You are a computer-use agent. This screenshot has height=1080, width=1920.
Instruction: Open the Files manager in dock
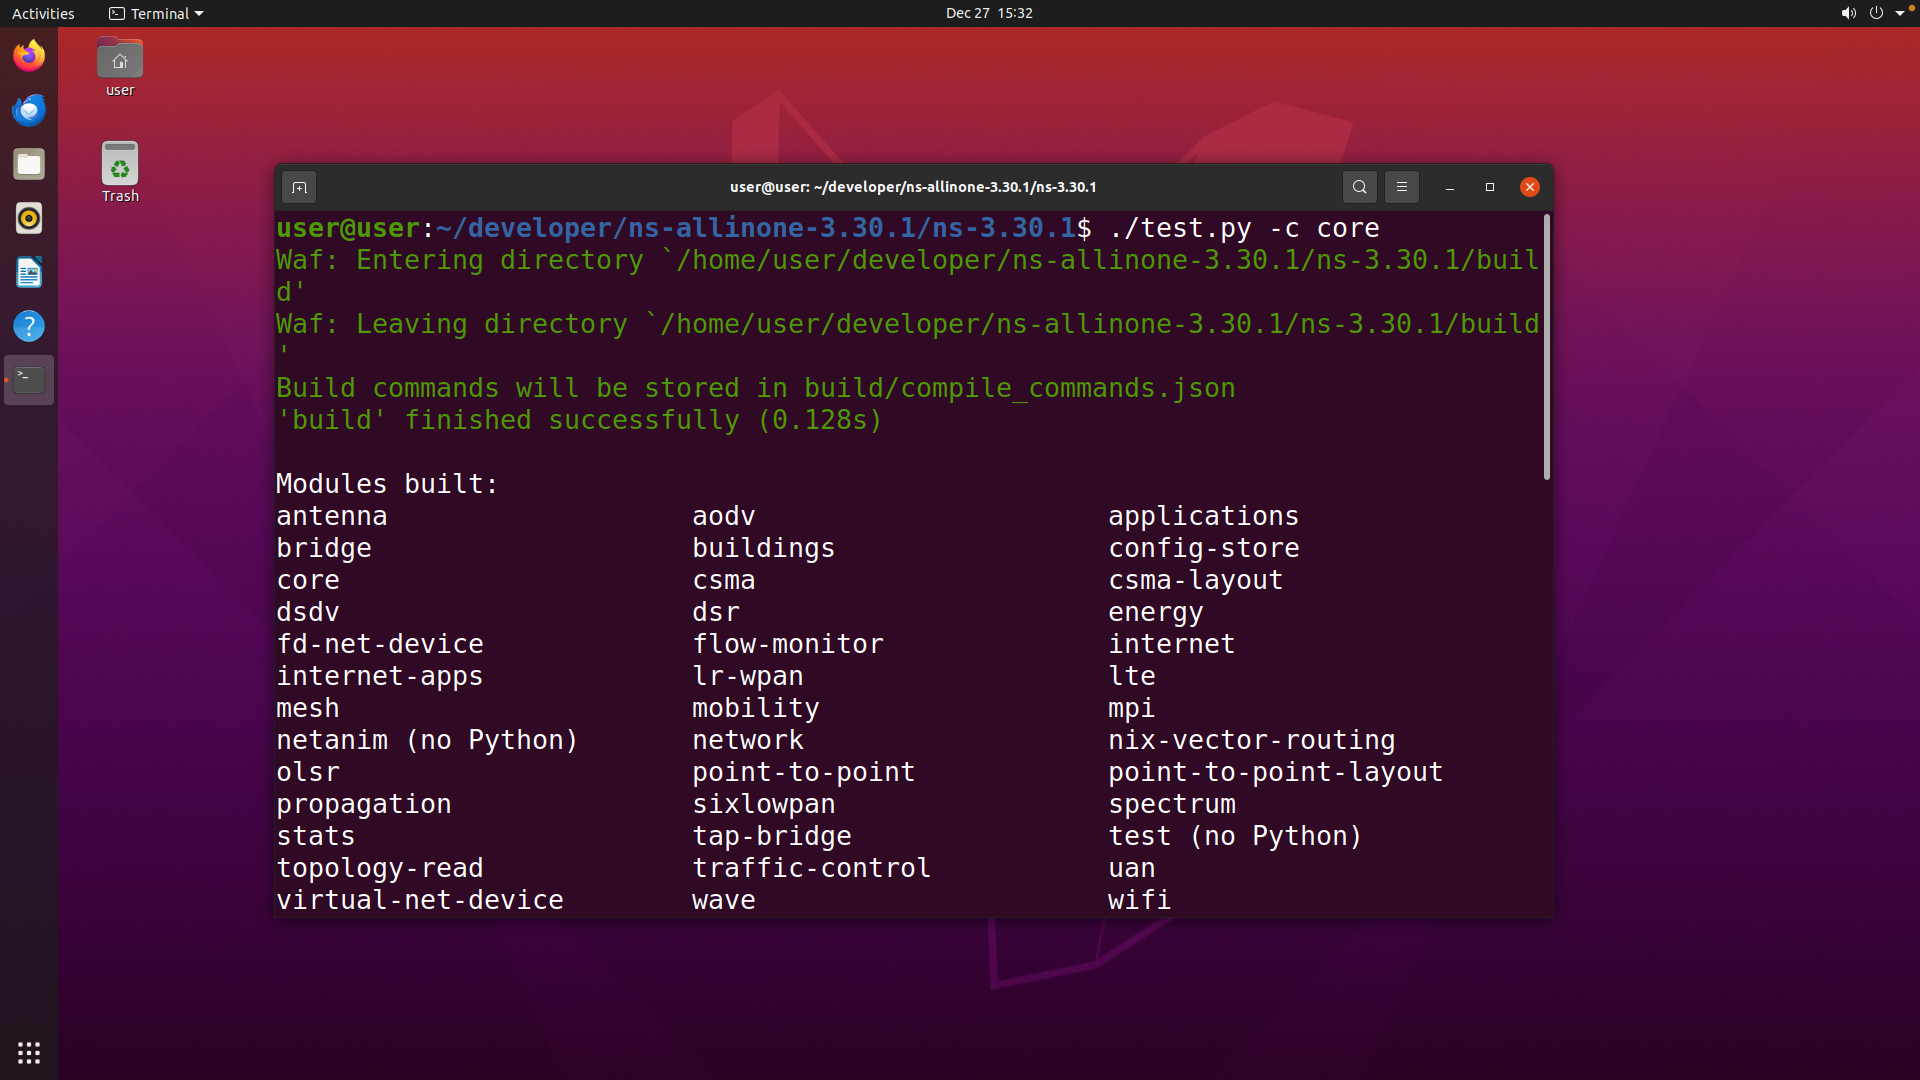tap(29, 164)
